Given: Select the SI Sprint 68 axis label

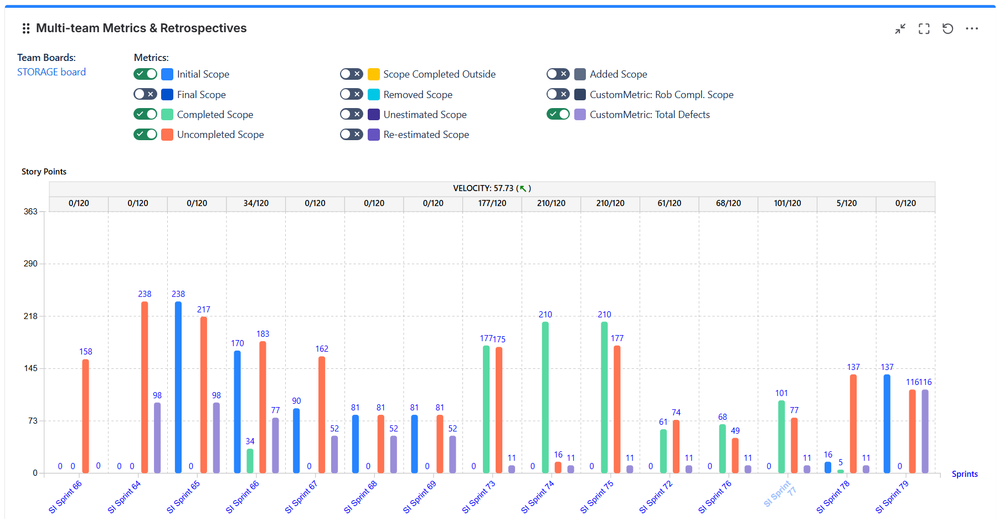Looking at the screenshot, I should pyautogui.click(x=361, y=497).
